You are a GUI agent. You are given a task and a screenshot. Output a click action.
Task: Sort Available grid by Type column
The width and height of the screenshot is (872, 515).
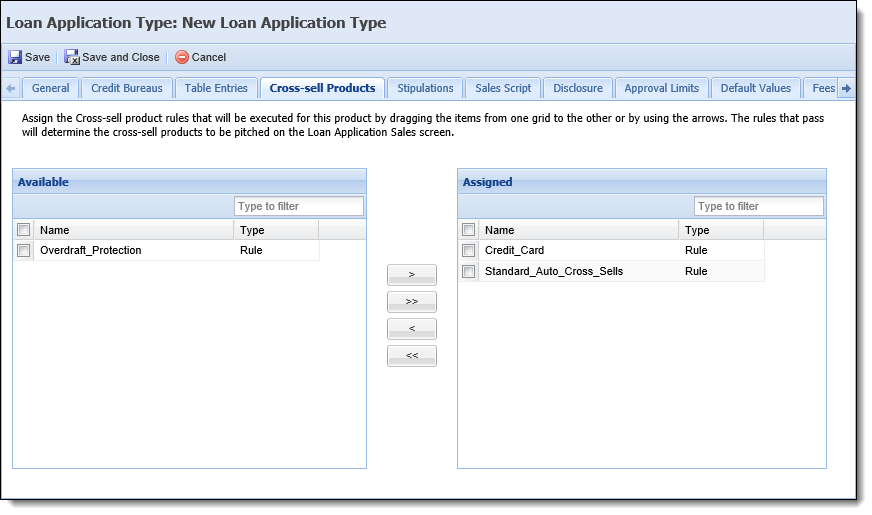coord(276,230)
